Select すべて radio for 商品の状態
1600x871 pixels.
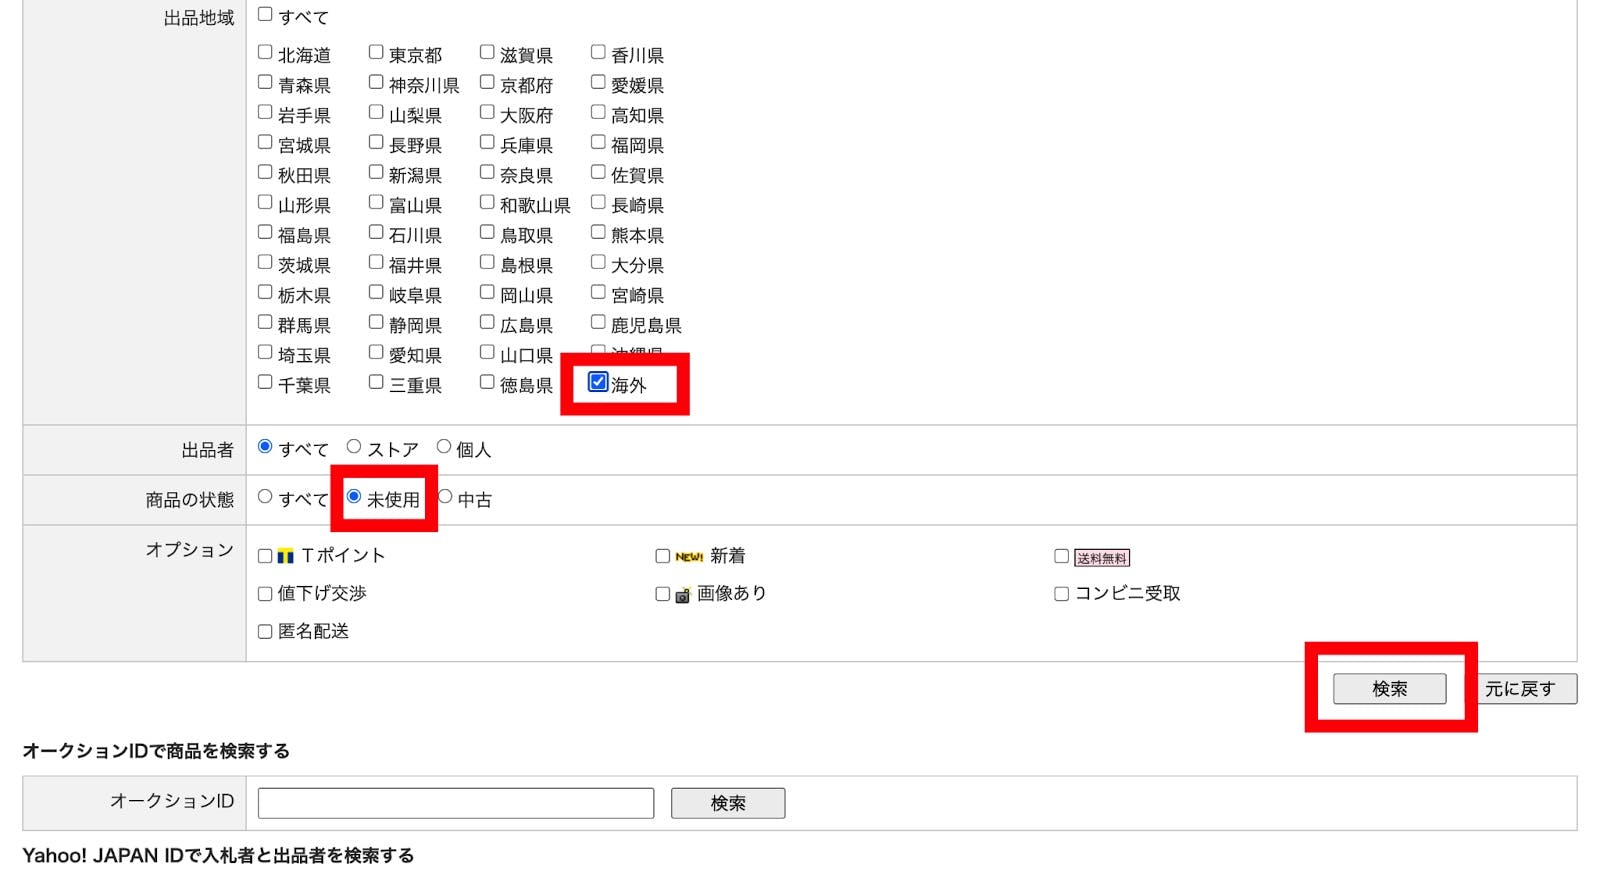click(x=265, y=497)
